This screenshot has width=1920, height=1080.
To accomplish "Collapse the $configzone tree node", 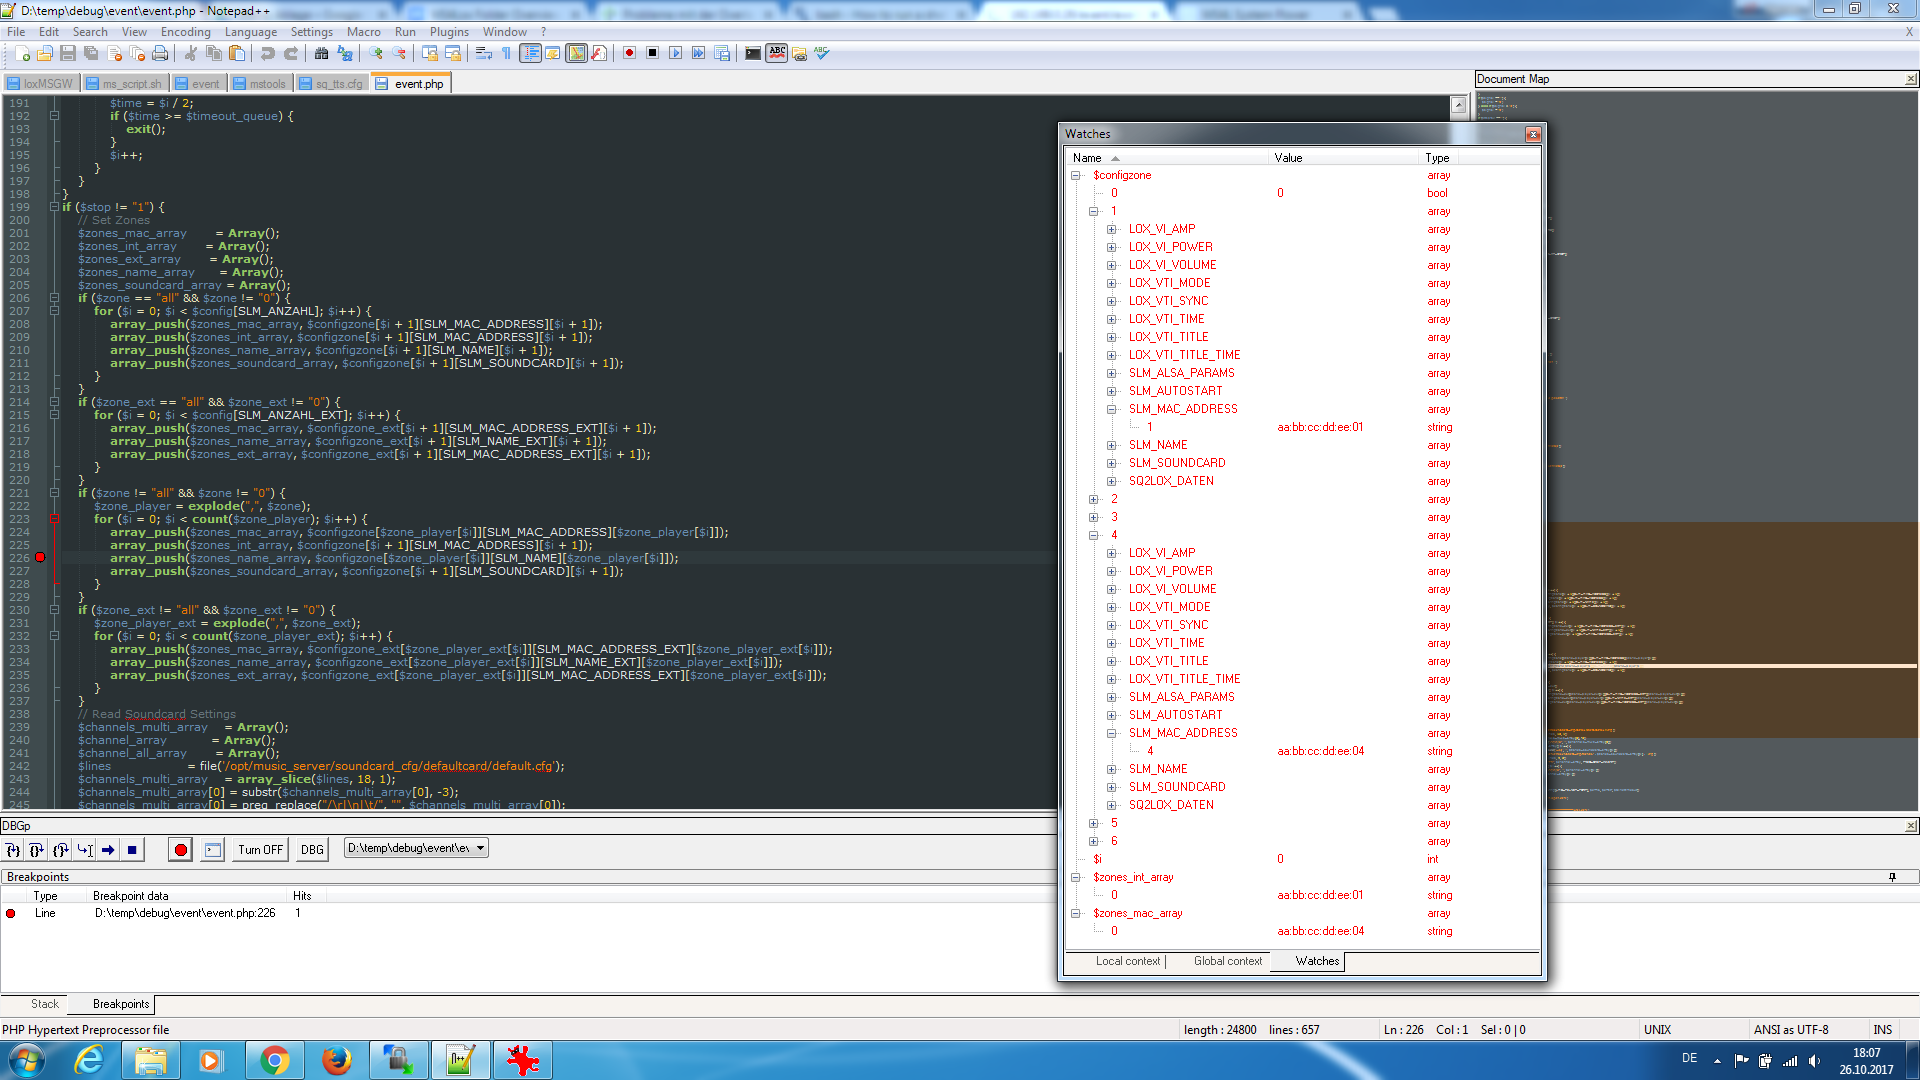I will [x=1076, y=176].
